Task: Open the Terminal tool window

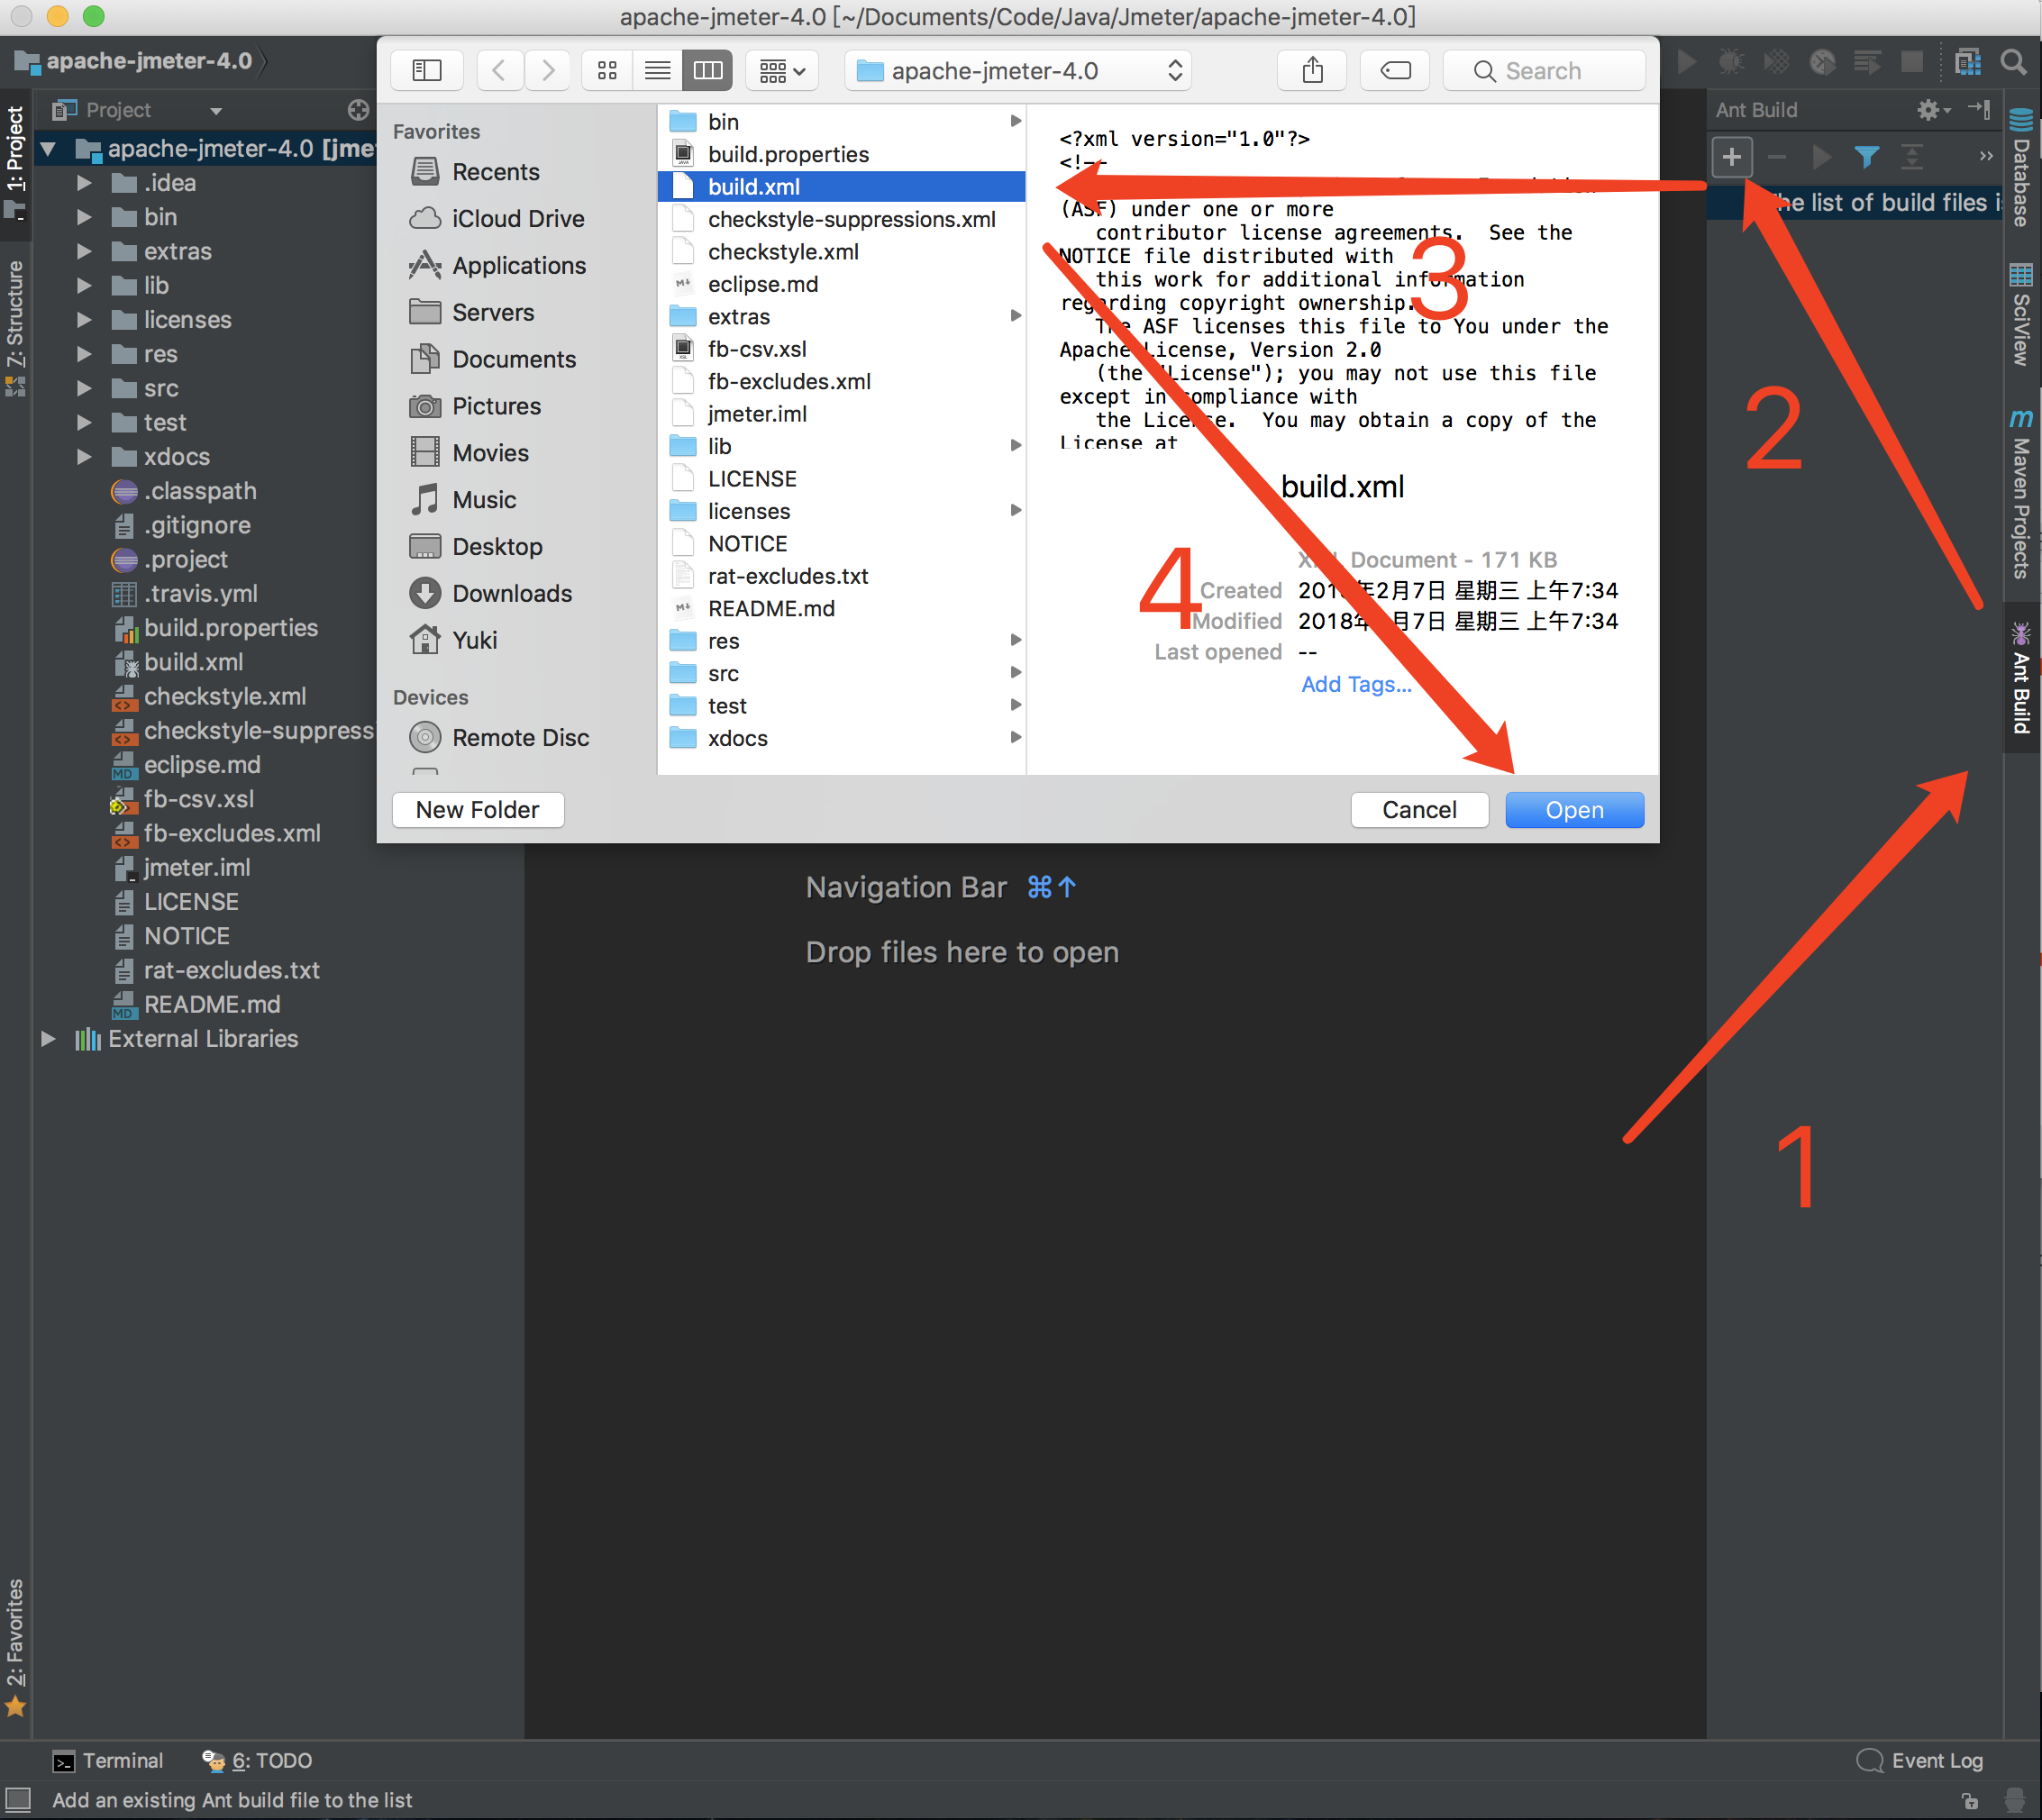Action: (x=108, y=1761)
